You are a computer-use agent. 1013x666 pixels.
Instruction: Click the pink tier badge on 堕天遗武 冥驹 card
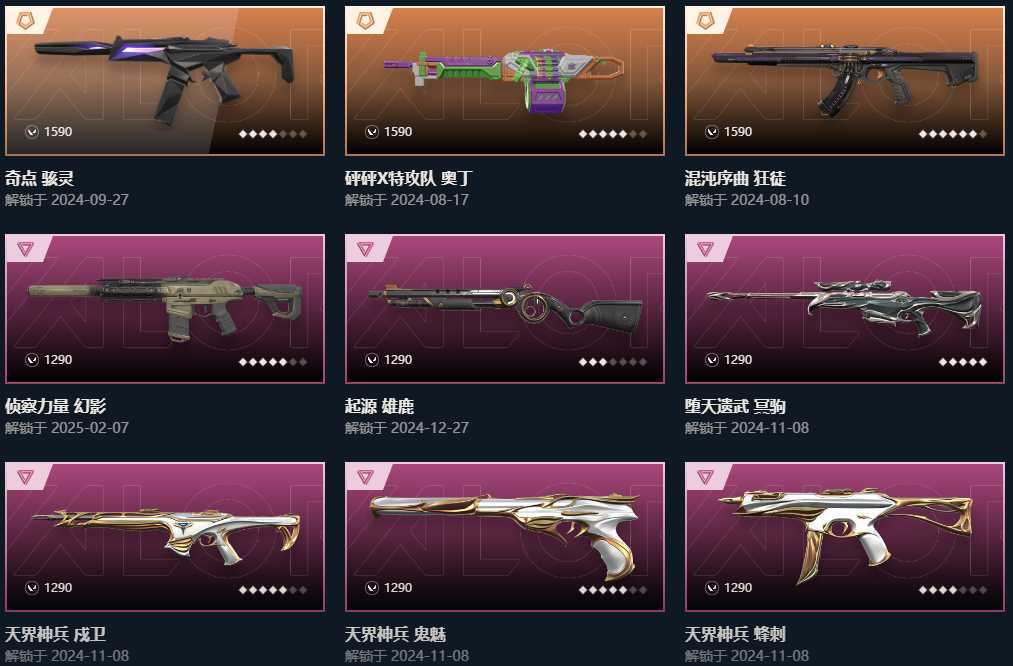[x=705, y=249]
